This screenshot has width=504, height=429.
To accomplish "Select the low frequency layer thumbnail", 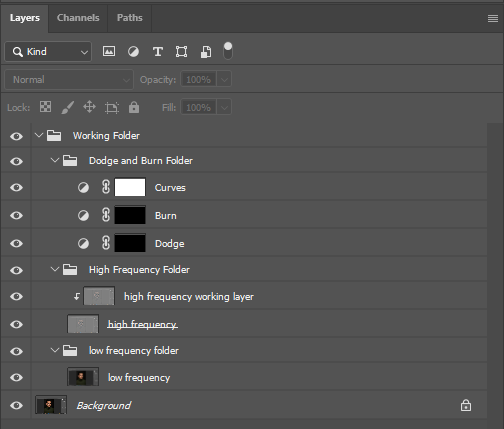I will coord(83,377).
